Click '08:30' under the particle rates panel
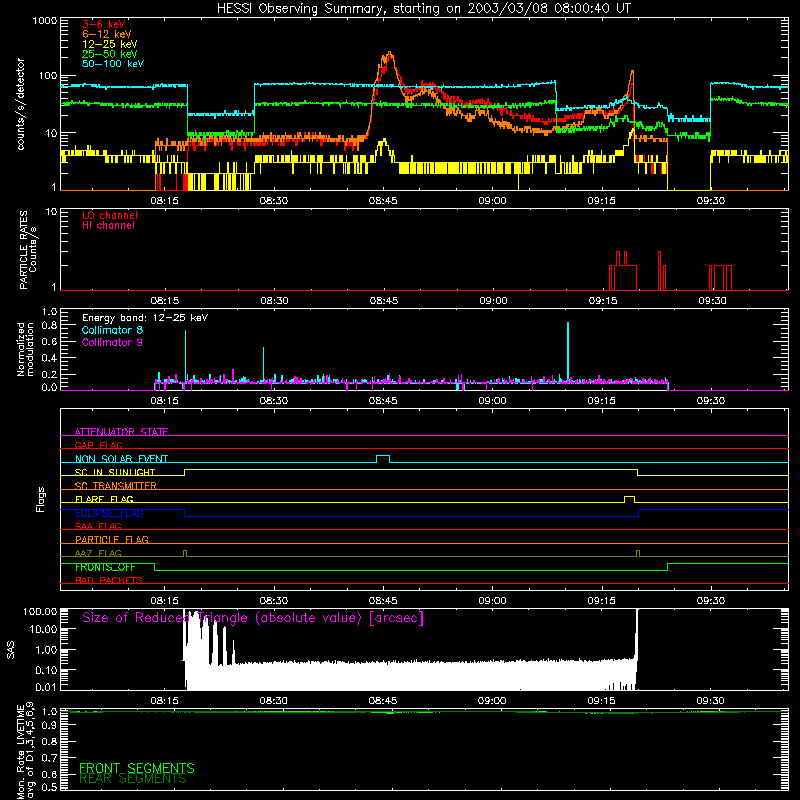 click(x=274, y=301)
